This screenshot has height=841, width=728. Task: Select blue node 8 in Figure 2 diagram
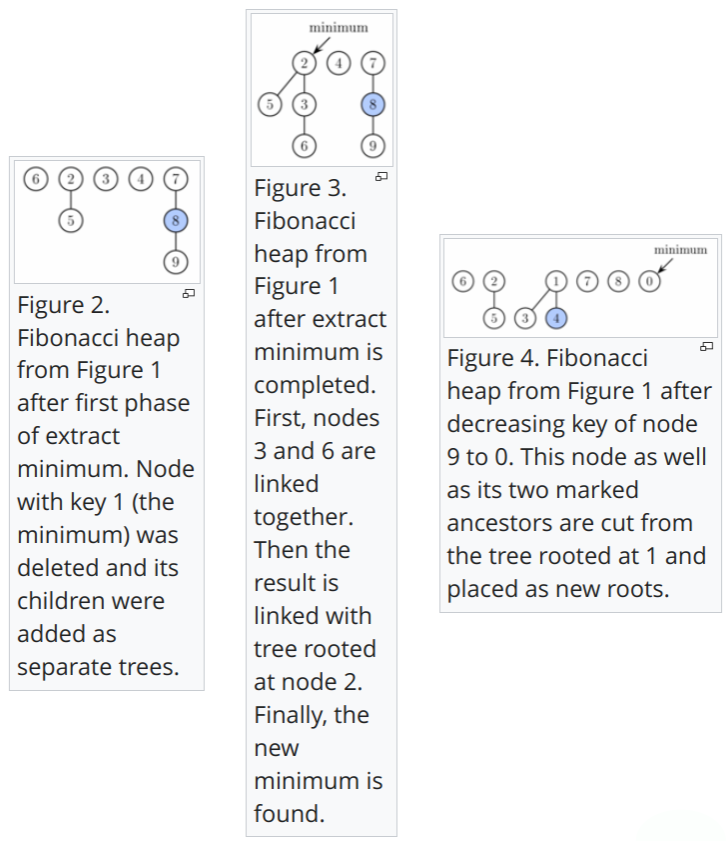176,221
